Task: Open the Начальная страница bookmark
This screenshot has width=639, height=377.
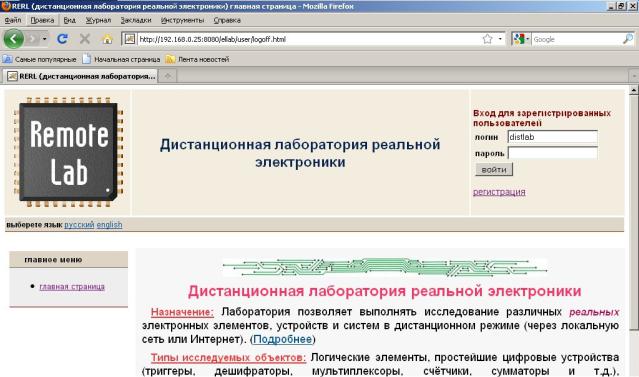Action: click(x=121, y=60)
